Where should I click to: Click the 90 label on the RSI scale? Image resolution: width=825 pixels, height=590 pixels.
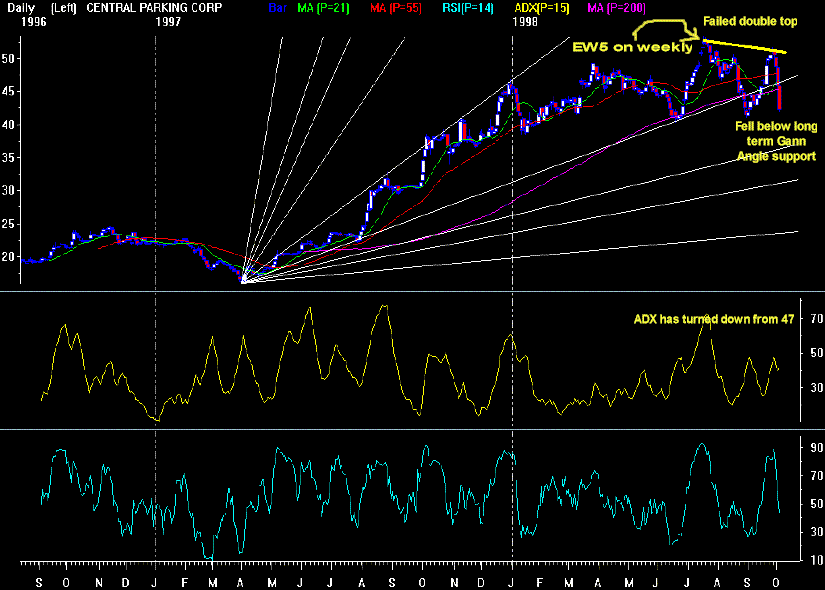[817, 448]
